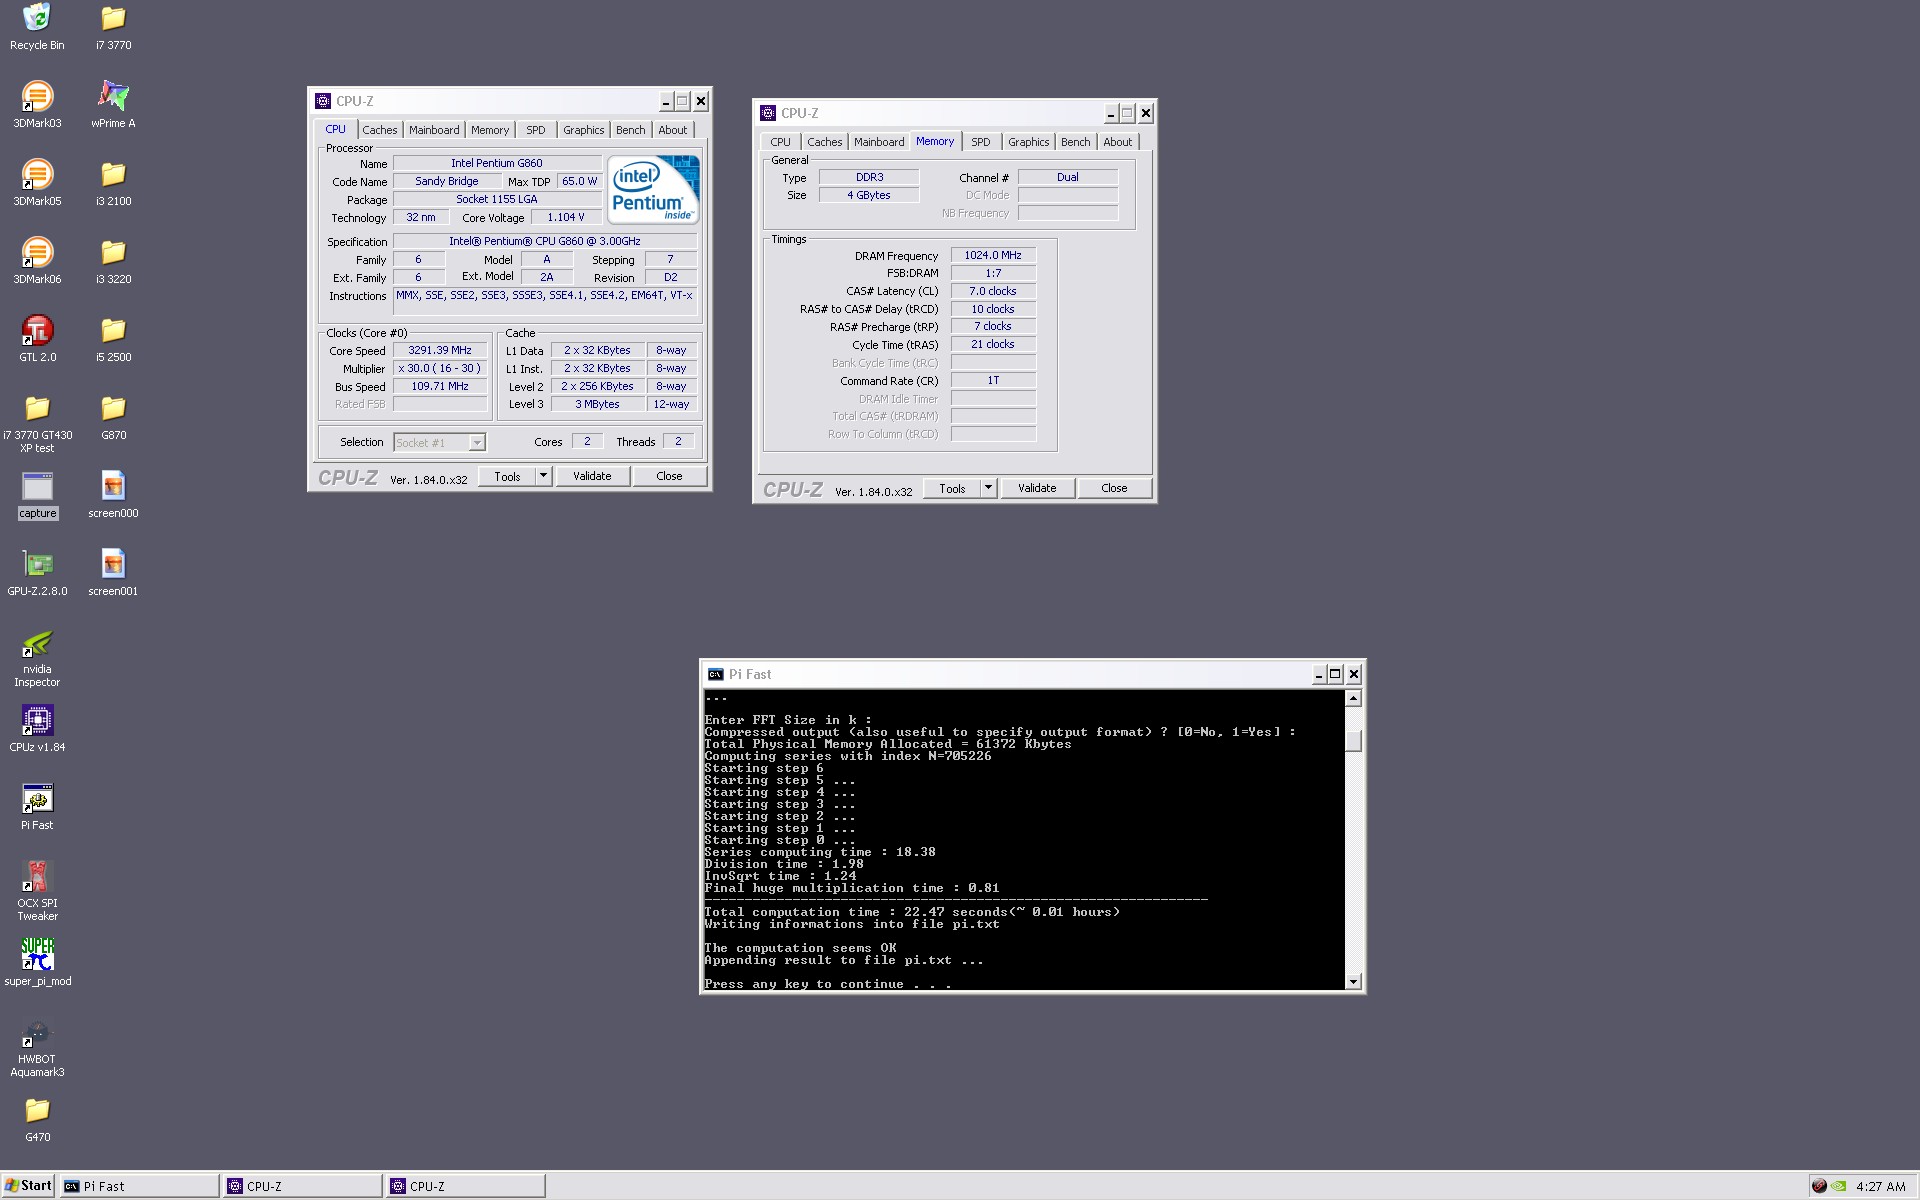
Task: Open the Windows Start menu
Action: 28,1186
